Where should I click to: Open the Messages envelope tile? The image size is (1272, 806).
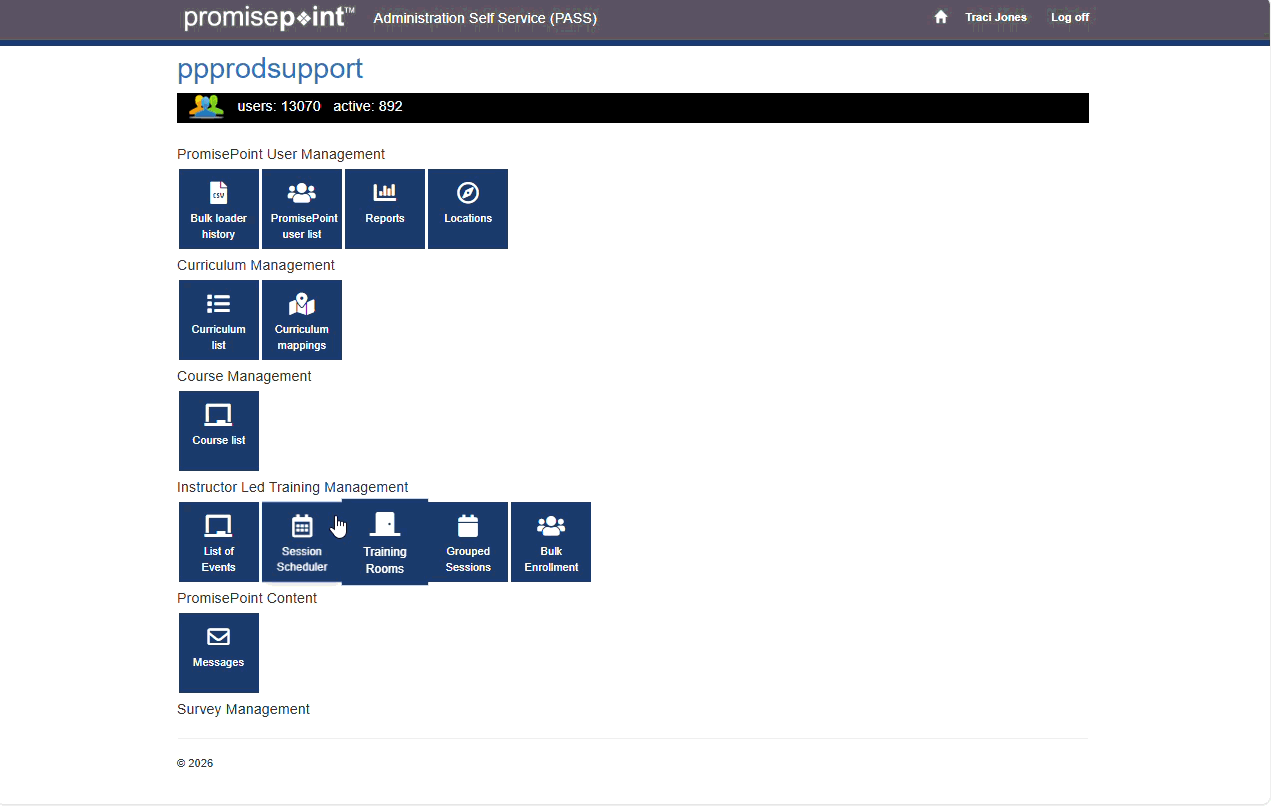click(x=219, y=653)
